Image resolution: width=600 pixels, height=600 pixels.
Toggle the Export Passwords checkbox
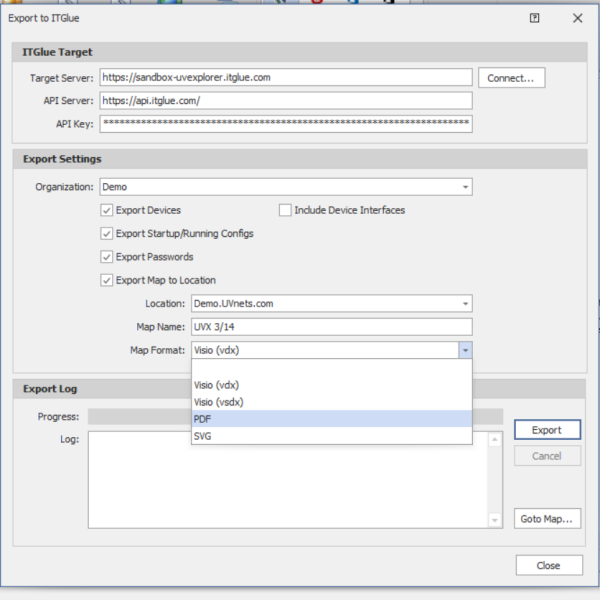coord(107,257)
